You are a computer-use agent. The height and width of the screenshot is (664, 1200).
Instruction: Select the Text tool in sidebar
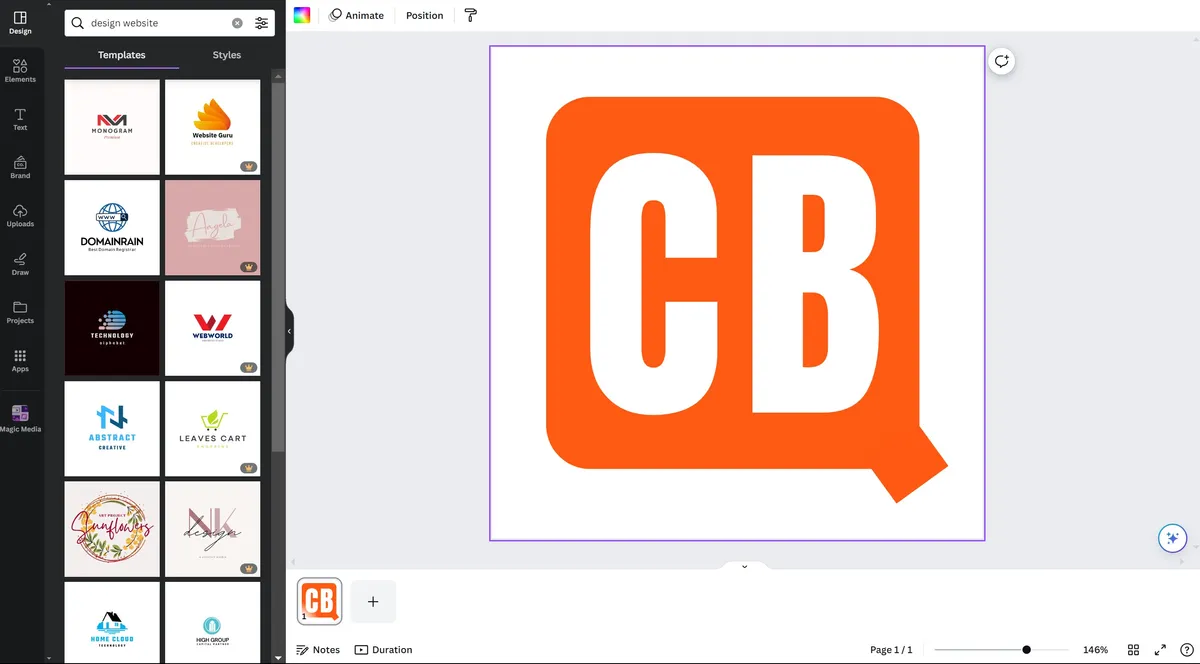click(x=20, y=119)
